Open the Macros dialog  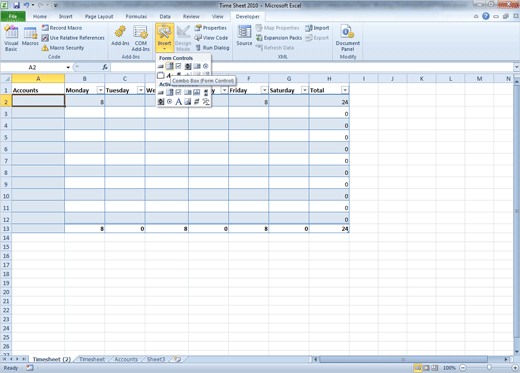[x=30, y=37]
